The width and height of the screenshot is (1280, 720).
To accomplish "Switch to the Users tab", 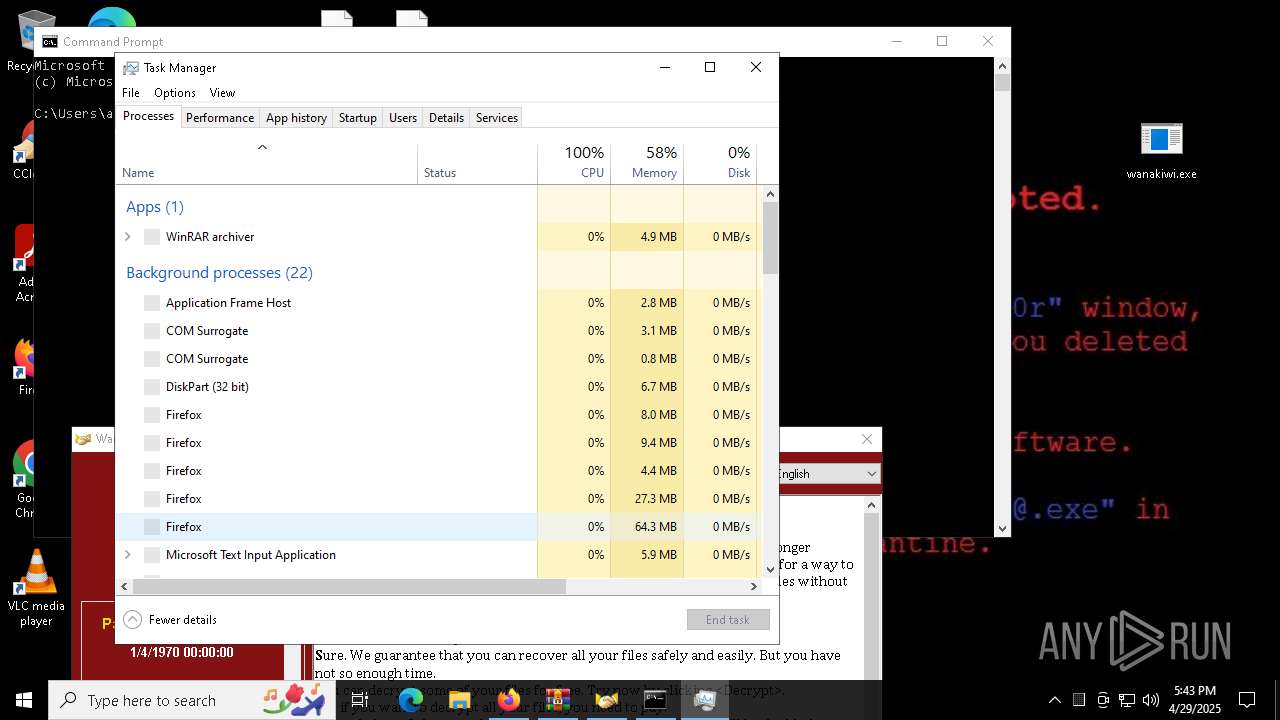I will pos(403,117).
